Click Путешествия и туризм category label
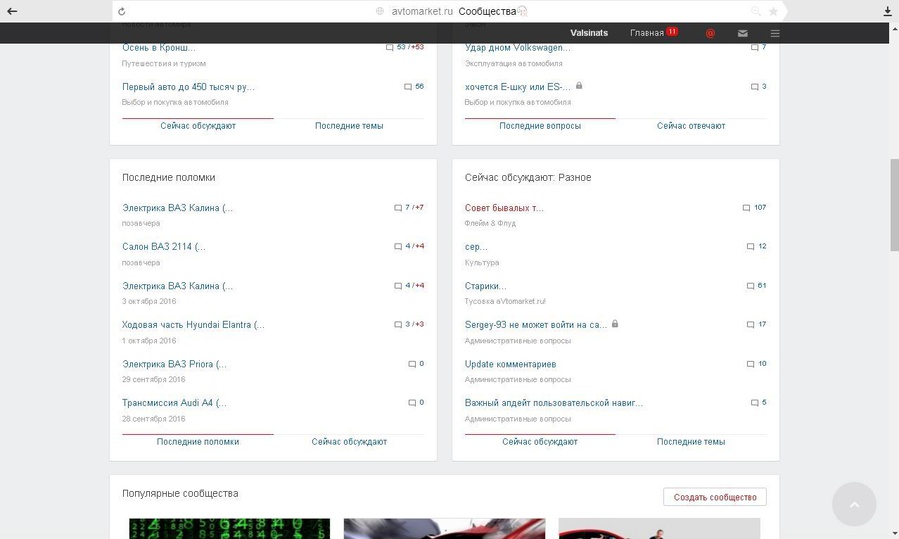The height and width of the screenshot is (539, 899). (x=164, y=64)
